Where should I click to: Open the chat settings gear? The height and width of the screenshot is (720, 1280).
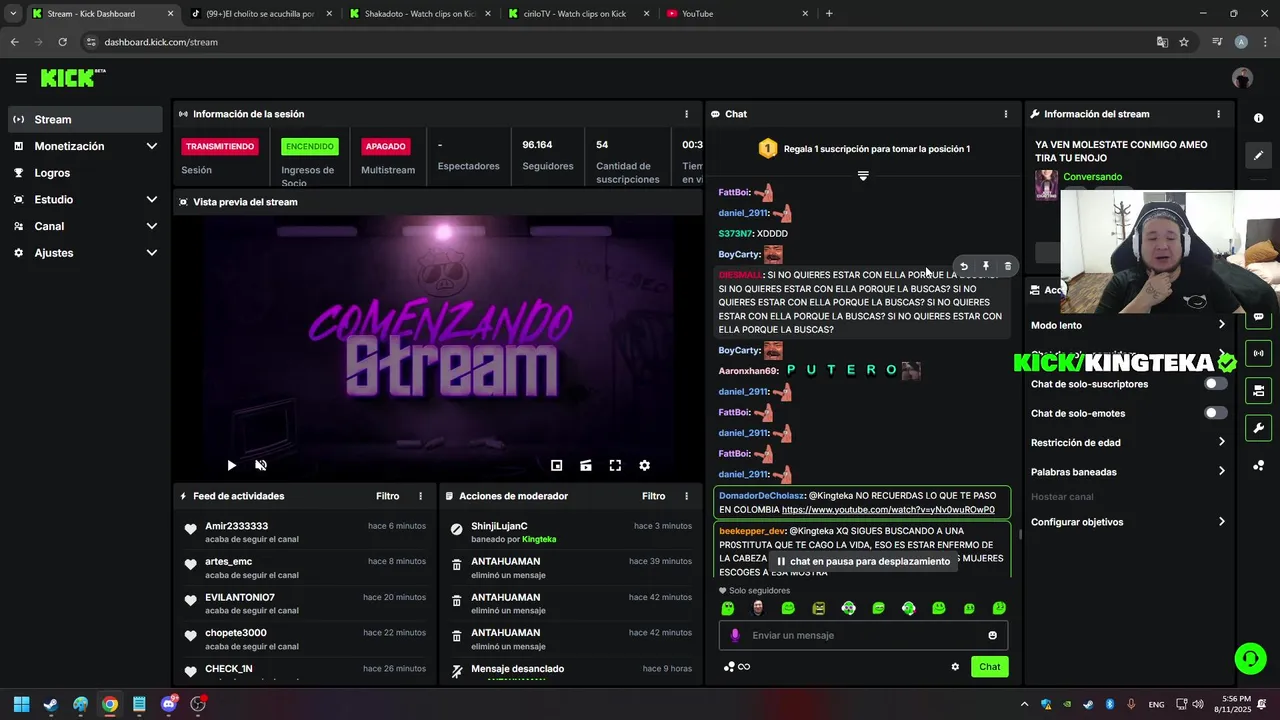pyautogui.click(x=955, y=667)
